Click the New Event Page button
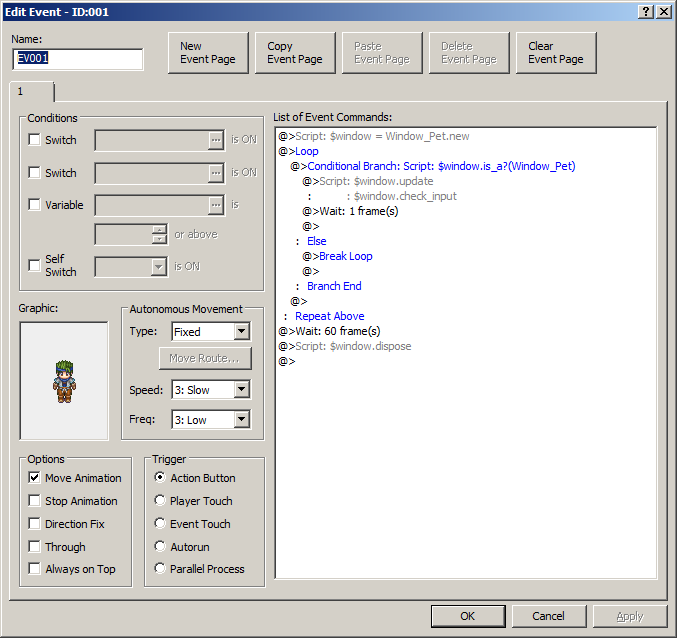677x638 pixels. click(x=208, y=53)
